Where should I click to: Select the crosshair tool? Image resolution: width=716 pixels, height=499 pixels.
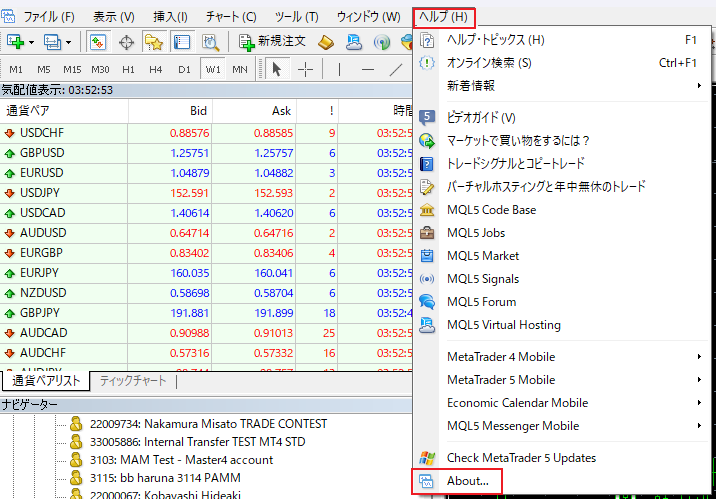coord(305,69)
